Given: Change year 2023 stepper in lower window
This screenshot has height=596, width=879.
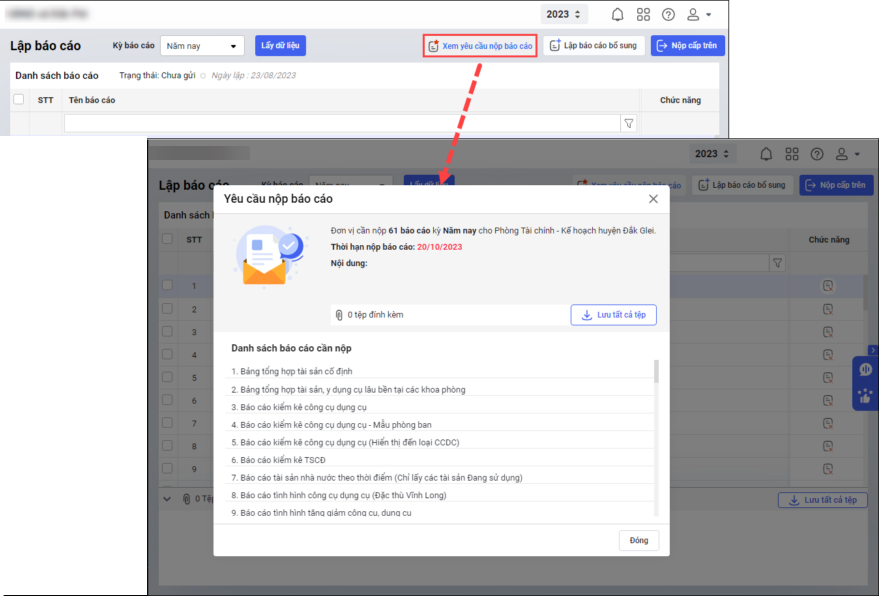Looking at the screenshot, I should 712,154.
